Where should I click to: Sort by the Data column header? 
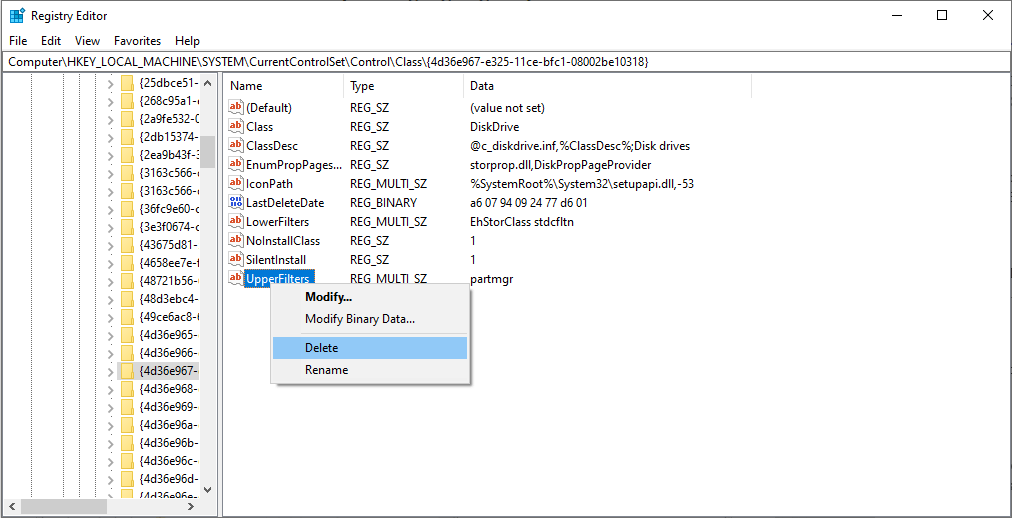(607, 86)
